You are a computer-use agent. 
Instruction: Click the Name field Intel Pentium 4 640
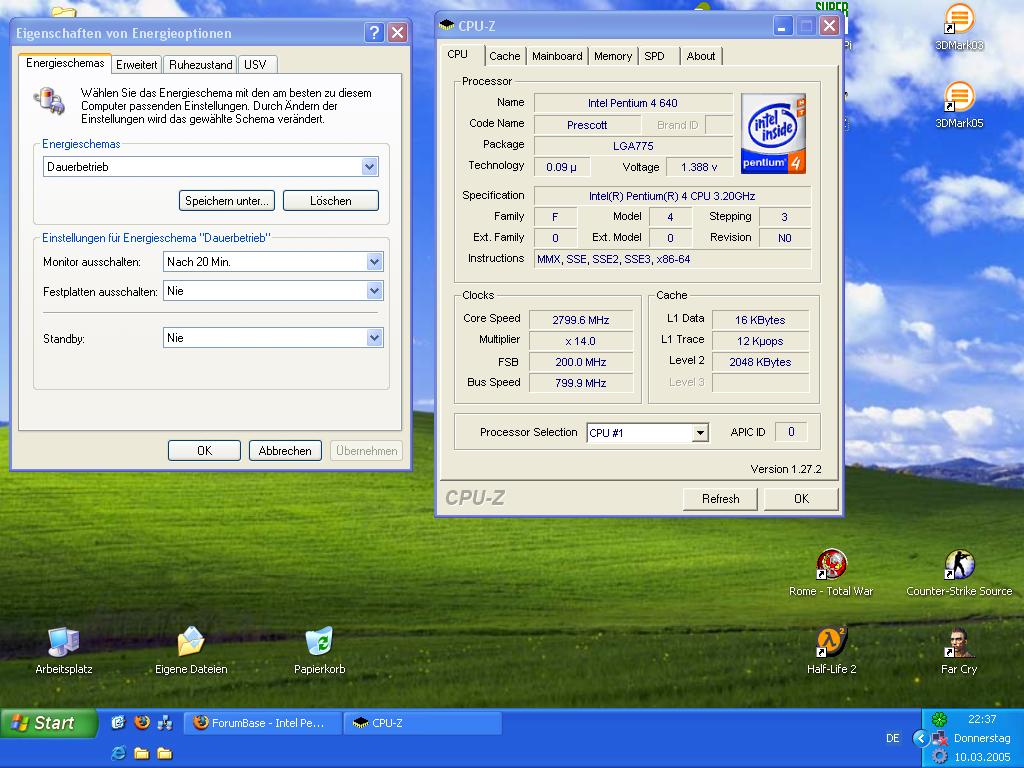point(633,103)
